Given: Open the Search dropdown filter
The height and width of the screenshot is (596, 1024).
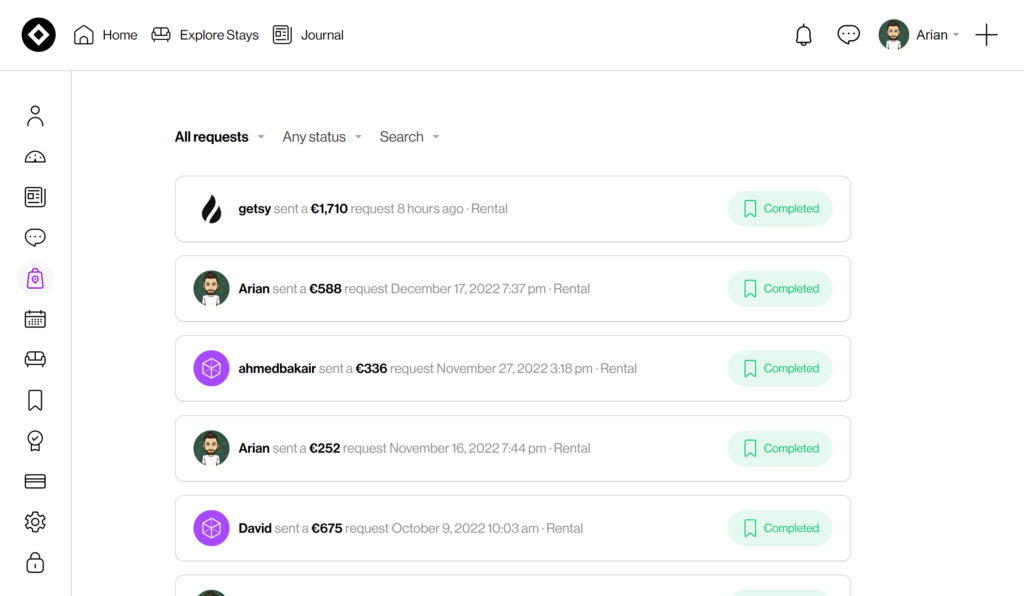Looking at the screenshot, I should [x=409, y=137].
